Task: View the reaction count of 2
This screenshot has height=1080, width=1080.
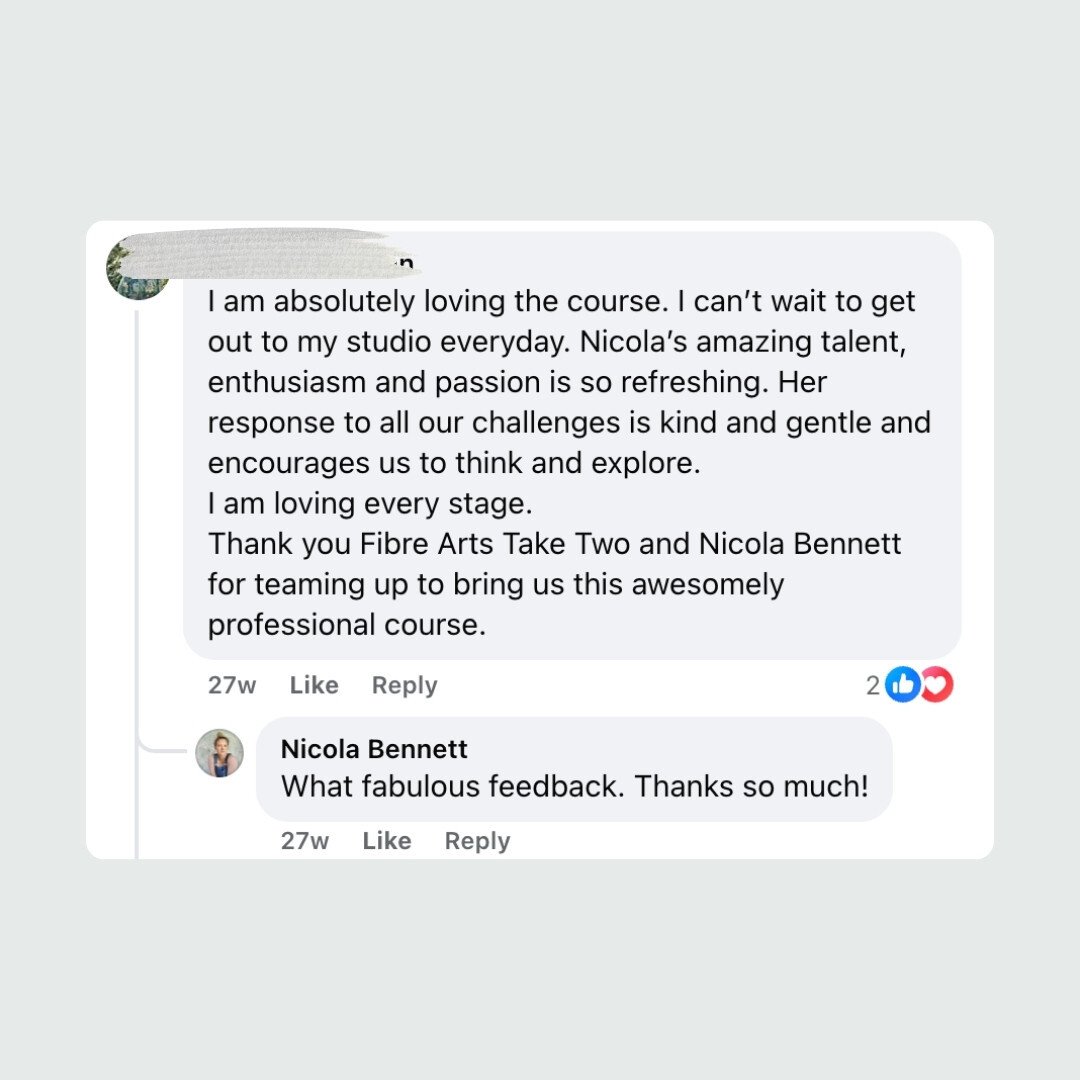Action: [873, 685]
